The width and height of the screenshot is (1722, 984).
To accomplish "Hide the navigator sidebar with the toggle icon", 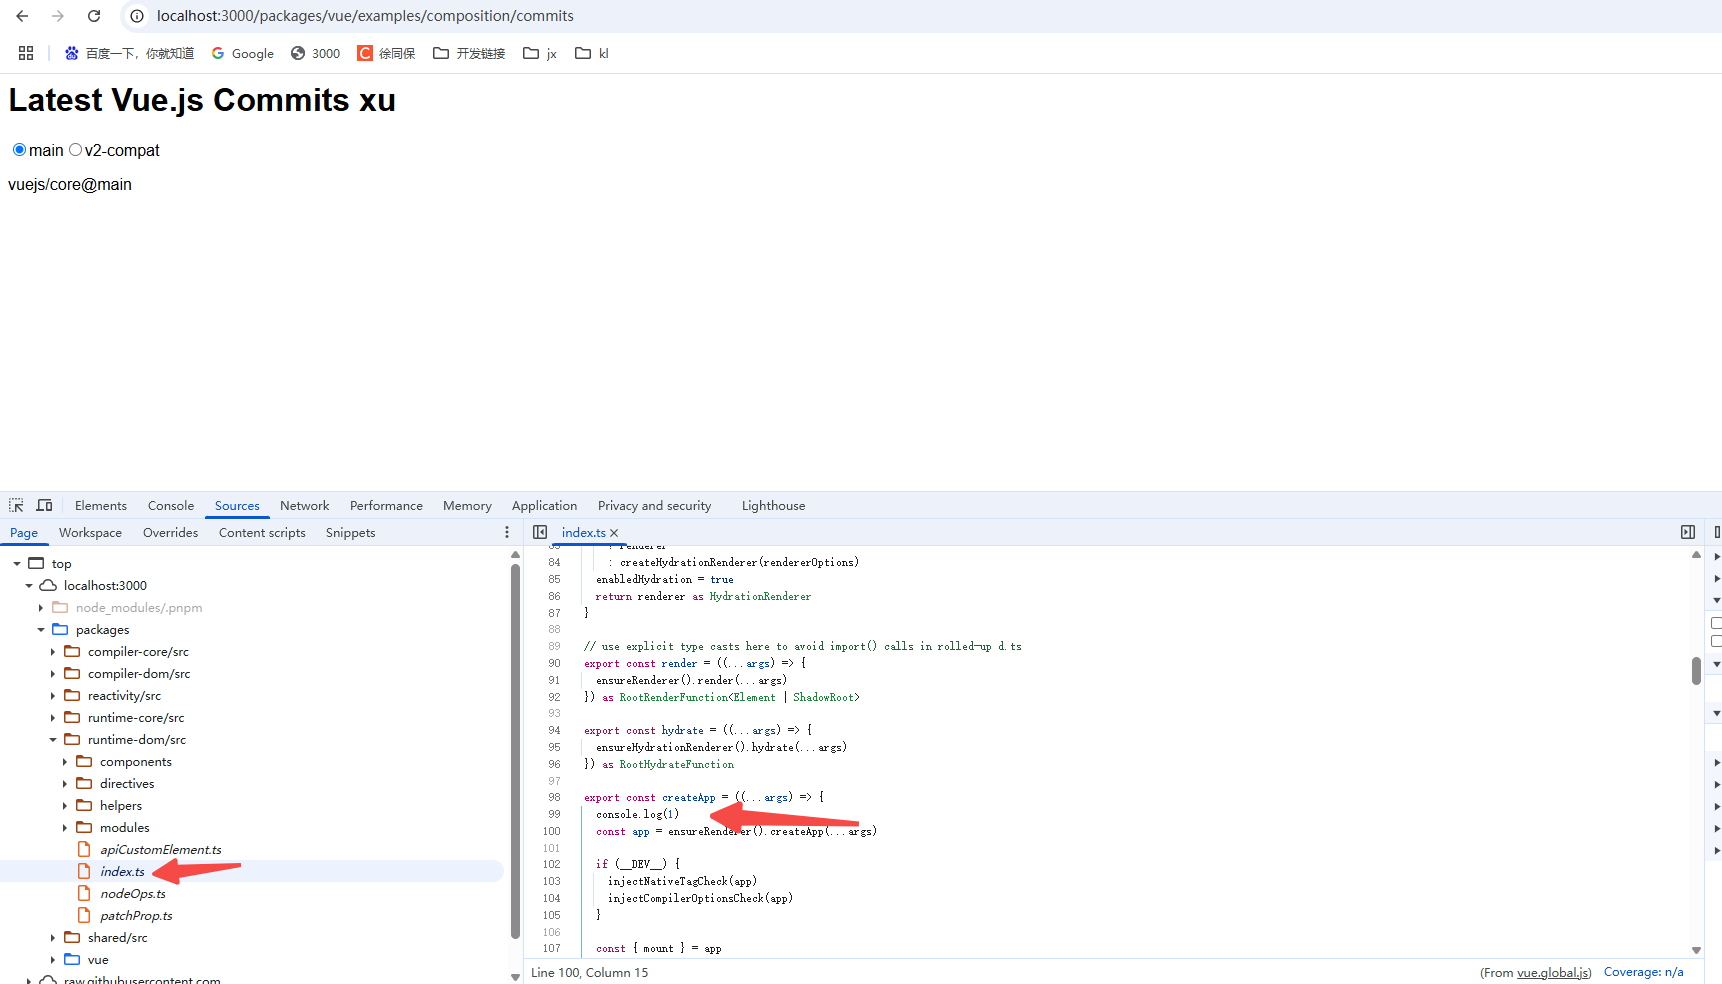I will [540, 533].
